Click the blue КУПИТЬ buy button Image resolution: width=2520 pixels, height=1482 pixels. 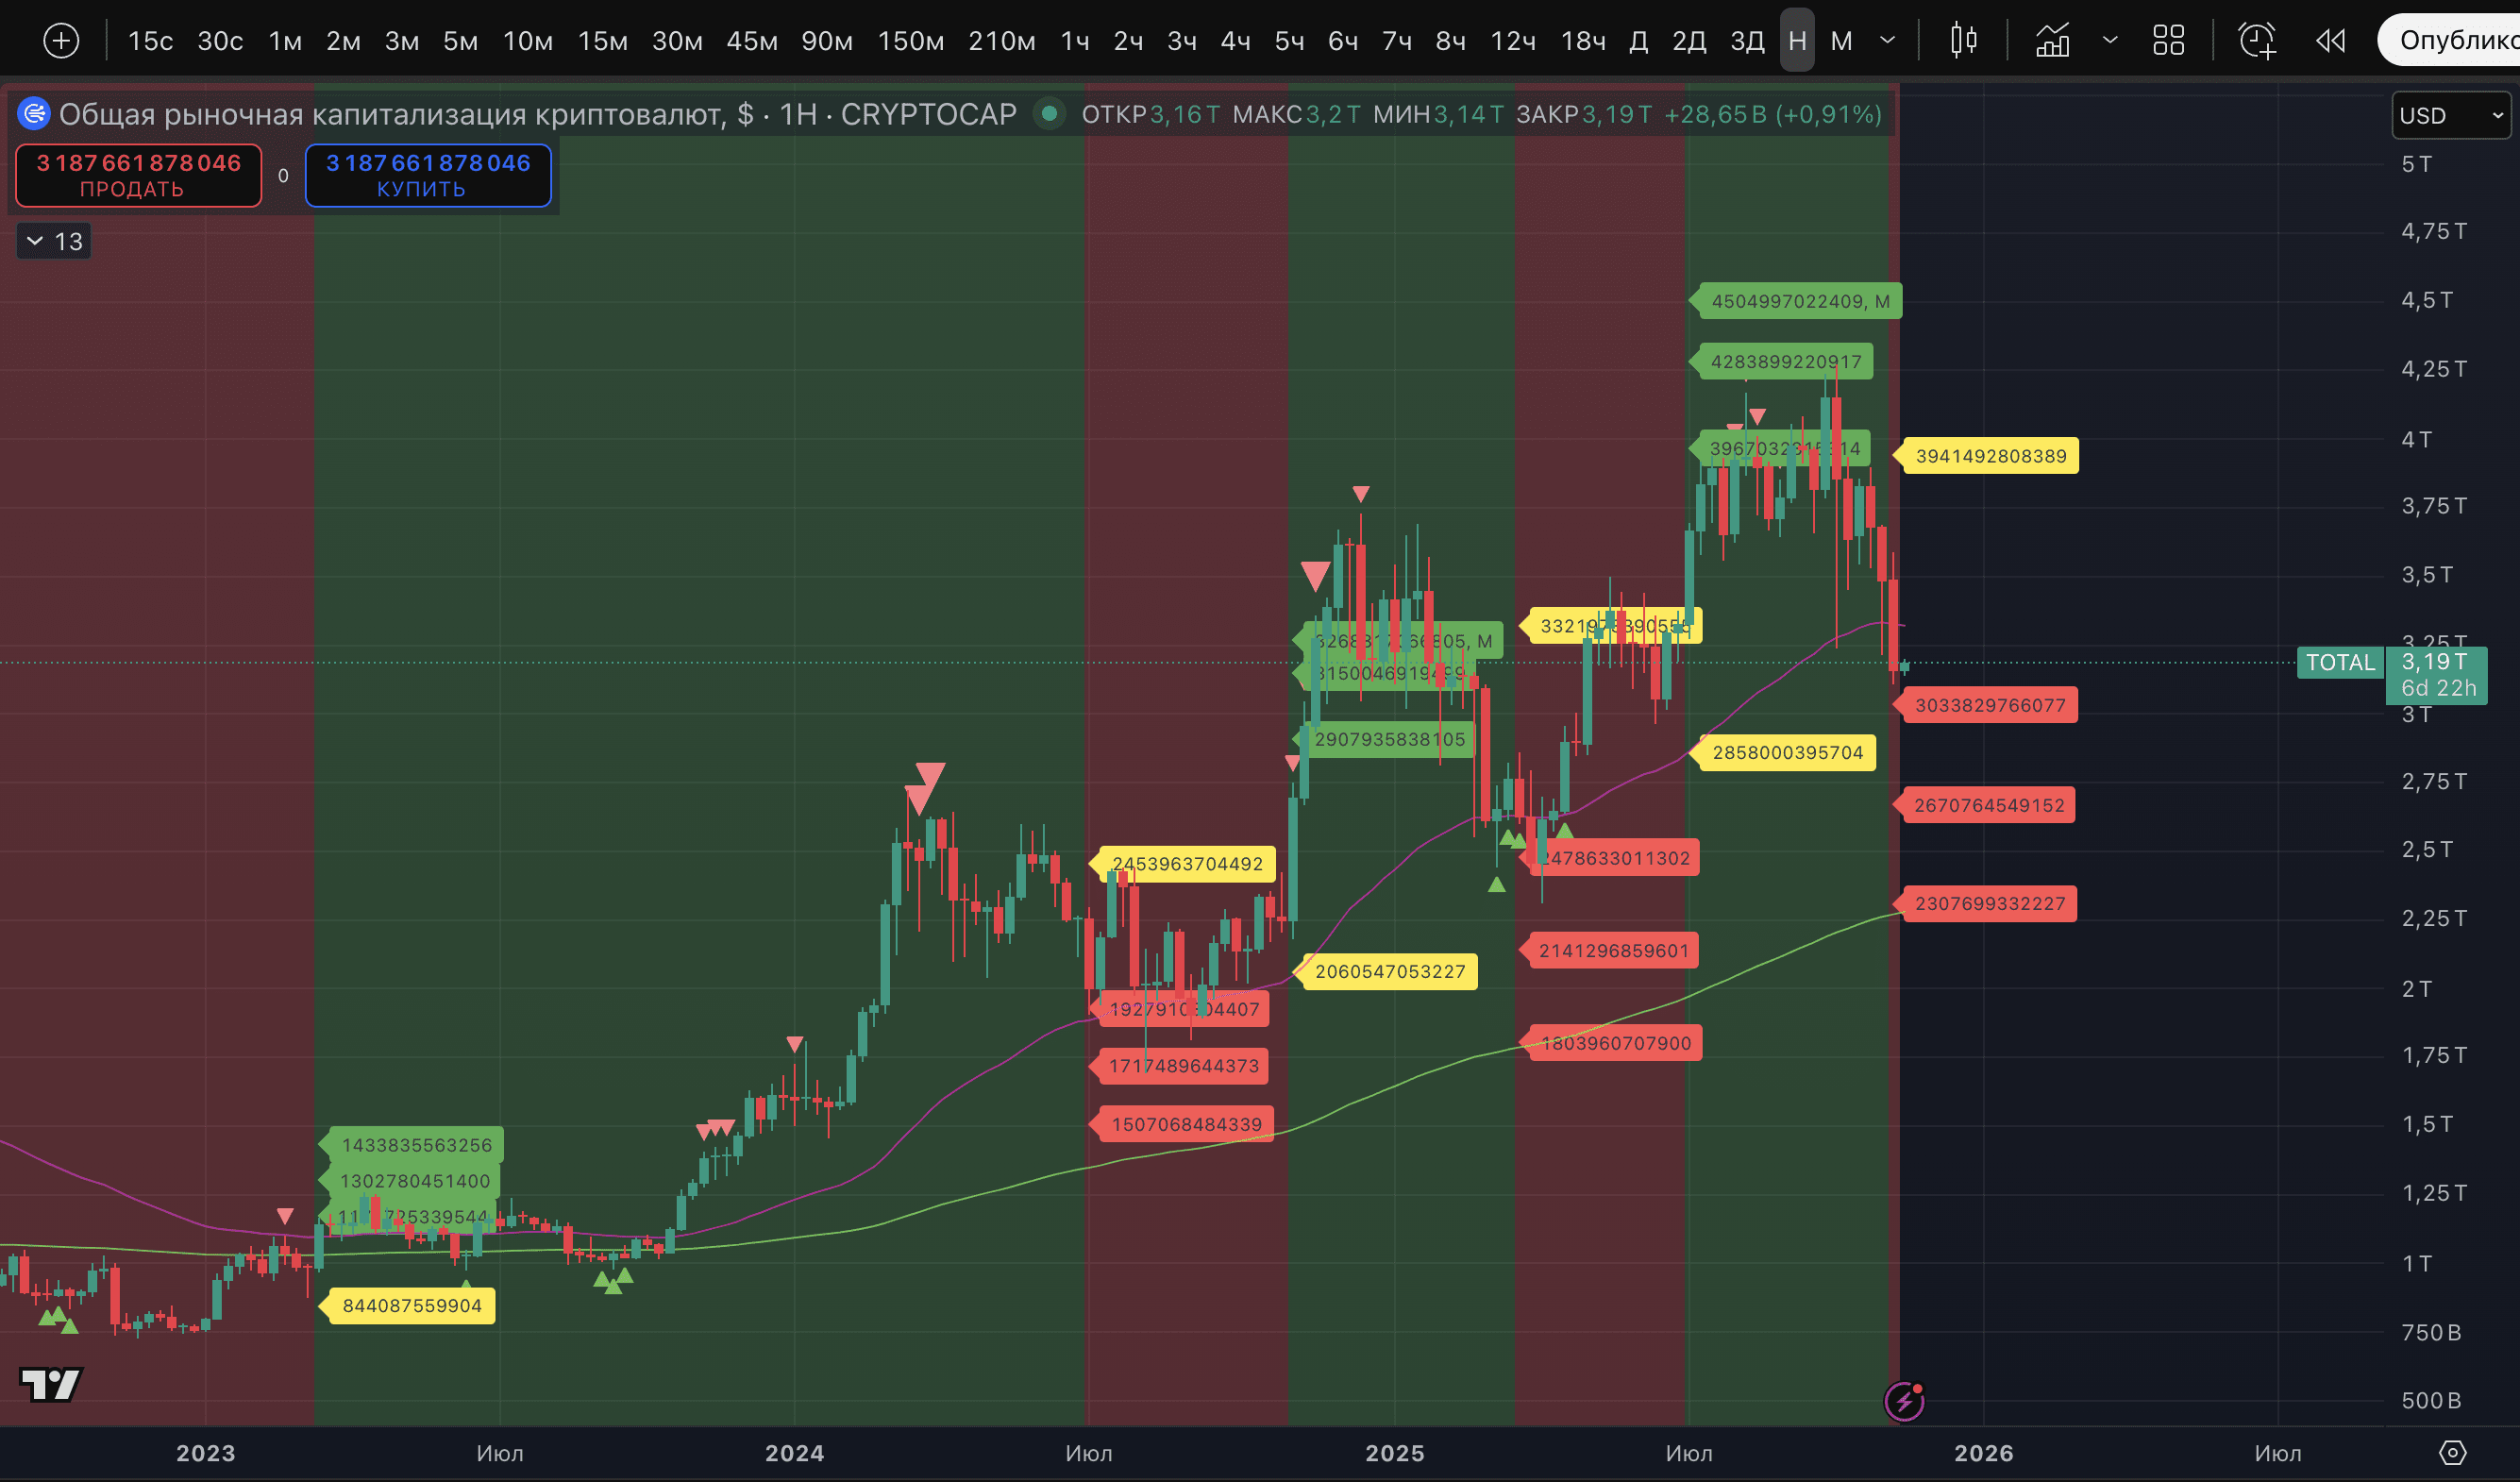(428, 175)
